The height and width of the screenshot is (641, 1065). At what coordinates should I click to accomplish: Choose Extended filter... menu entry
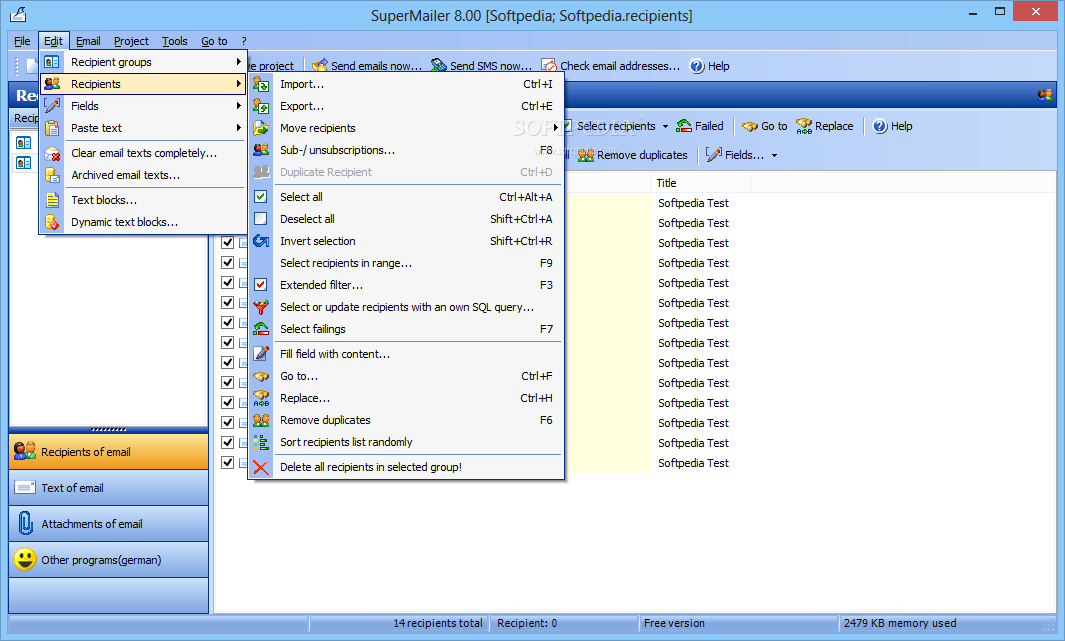tap(406, 285)
